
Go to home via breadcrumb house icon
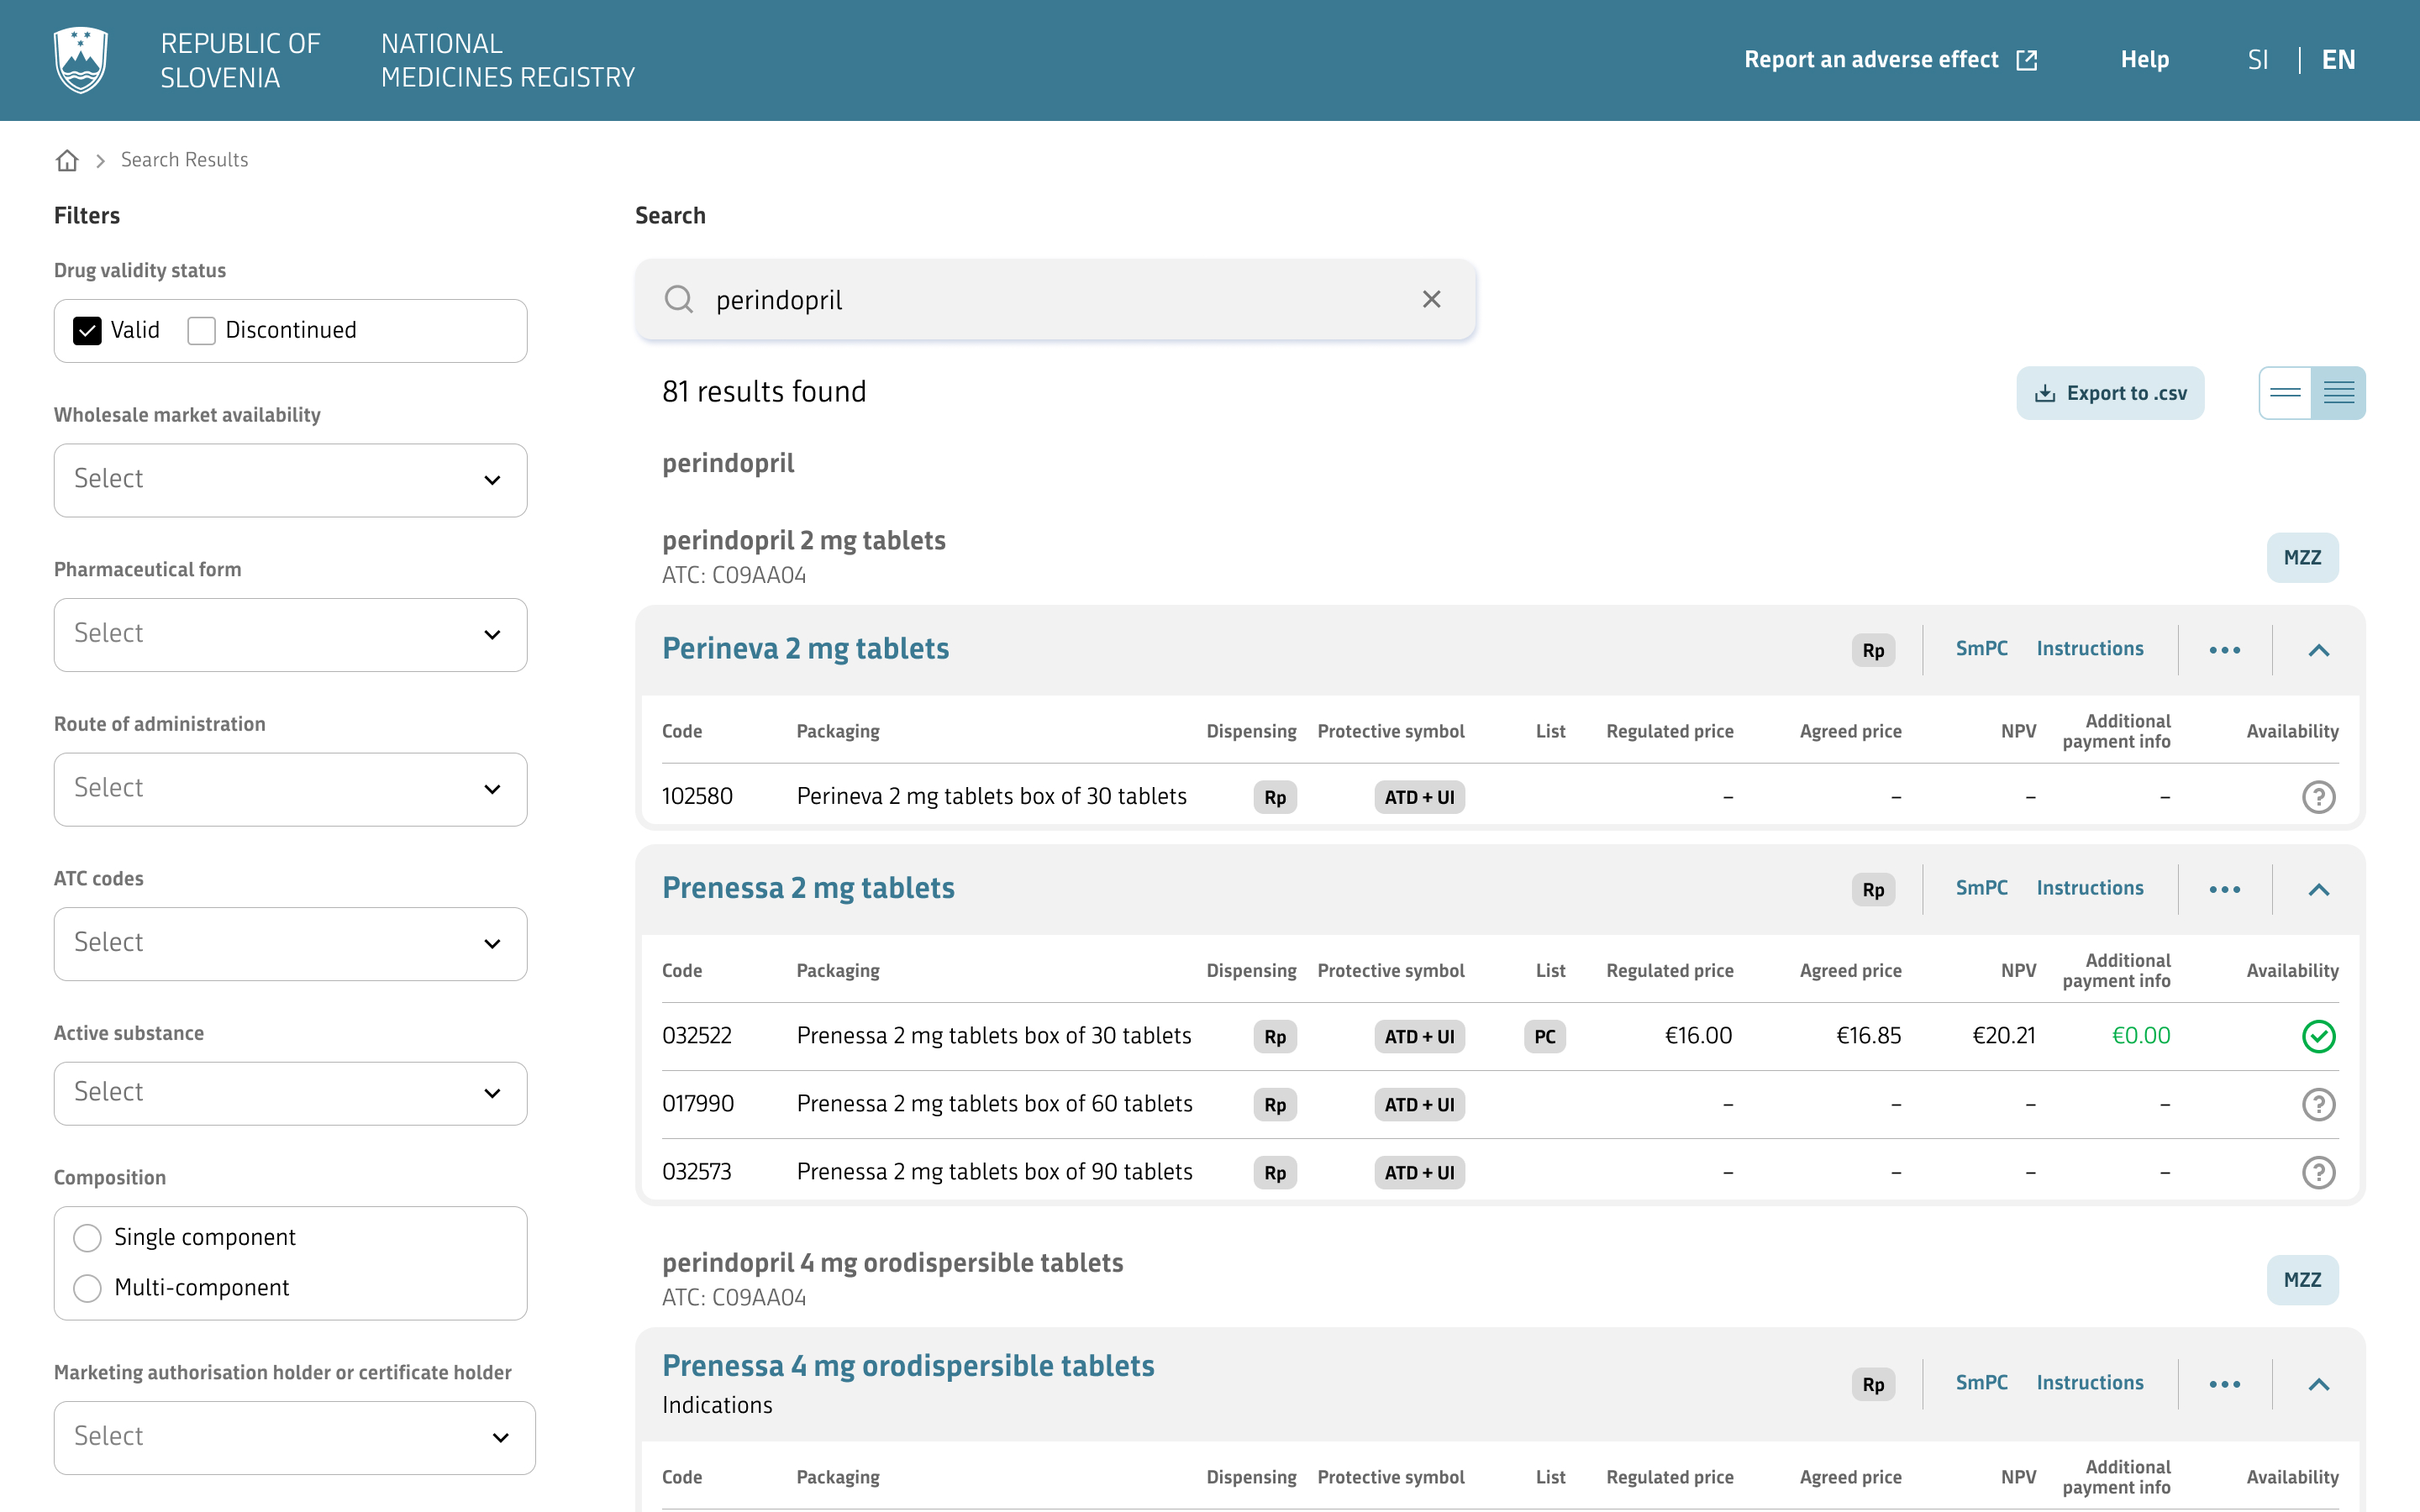point(67,160)
